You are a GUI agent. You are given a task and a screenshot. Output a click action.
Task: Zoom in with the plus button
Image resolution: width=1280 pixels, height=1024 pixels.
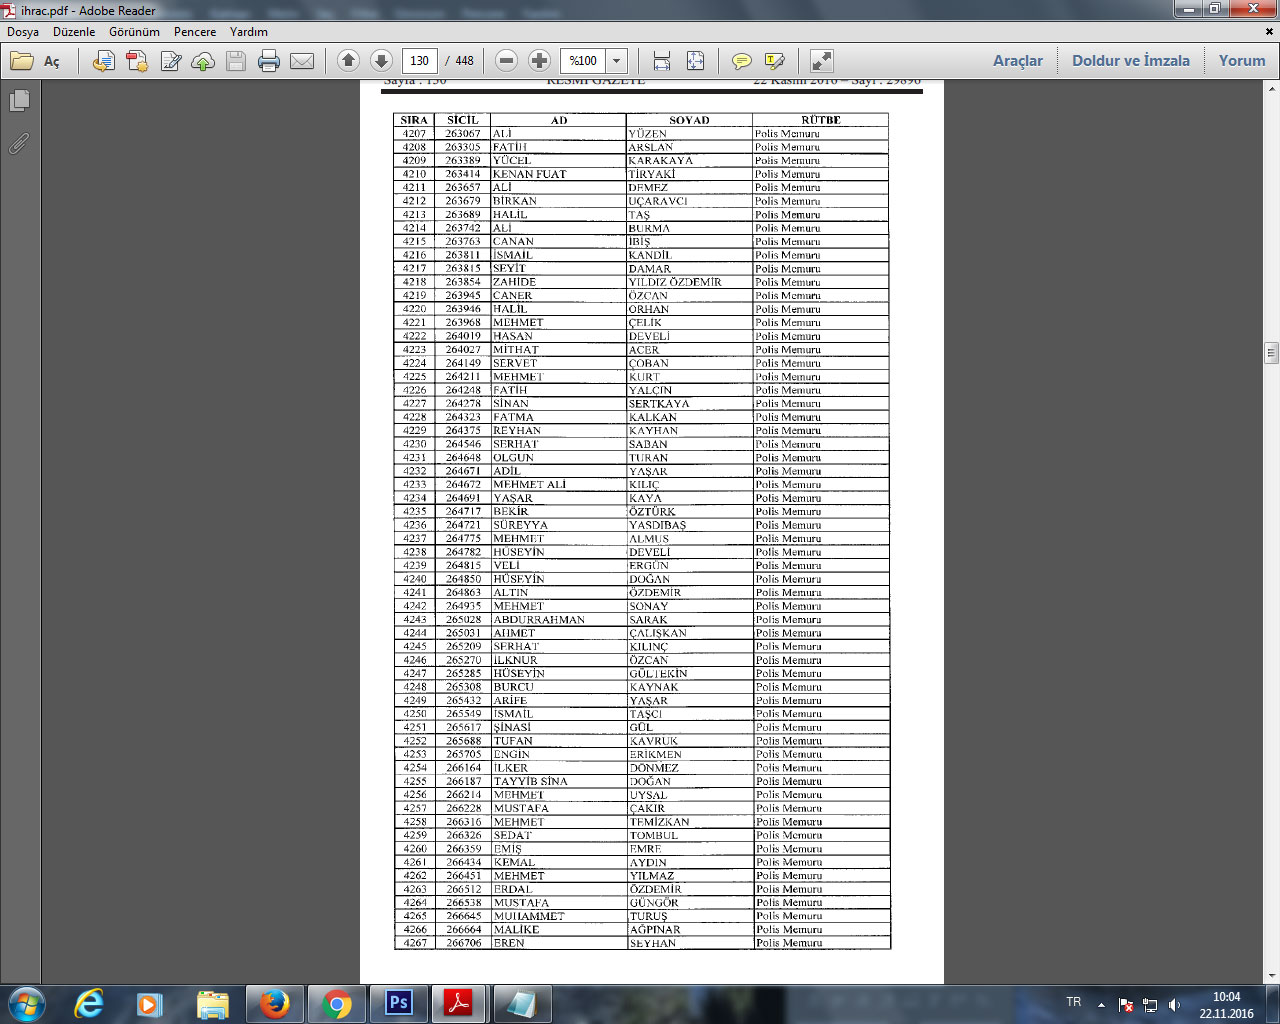[539, 61]
